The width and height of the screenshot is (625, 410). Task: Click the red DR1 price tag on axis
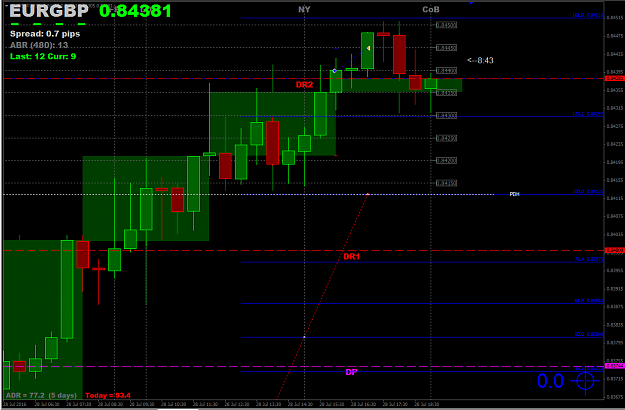(x=615, y=251)
